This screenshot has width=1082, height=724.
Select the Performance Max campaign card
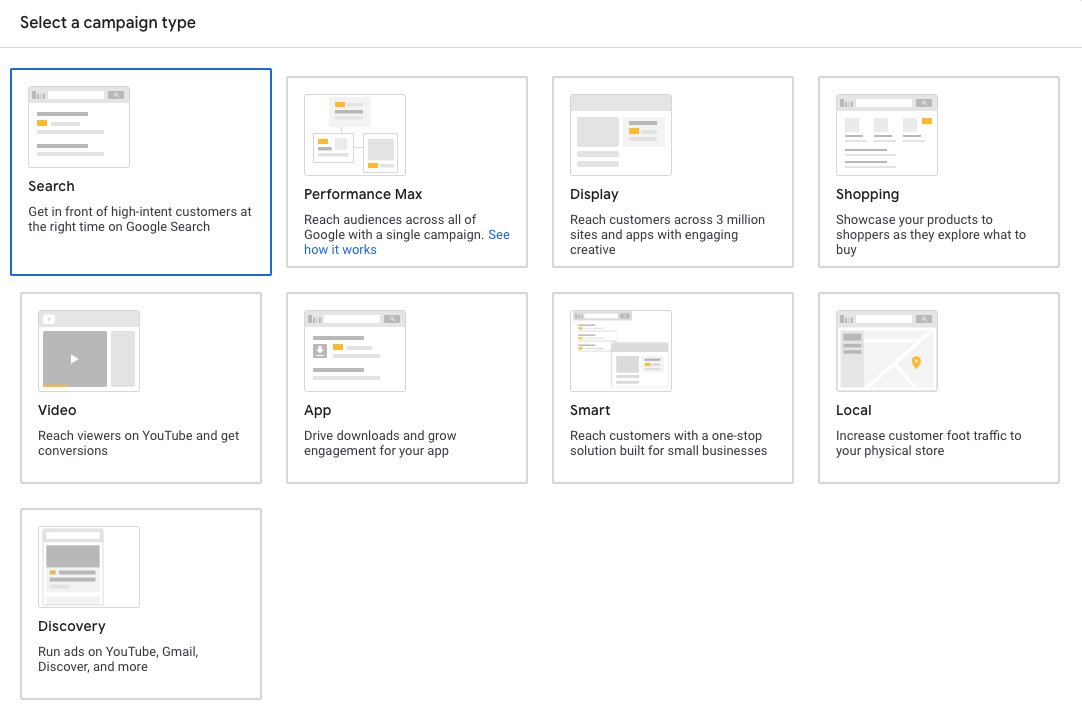pyautogui.click(x=406, y=170)
